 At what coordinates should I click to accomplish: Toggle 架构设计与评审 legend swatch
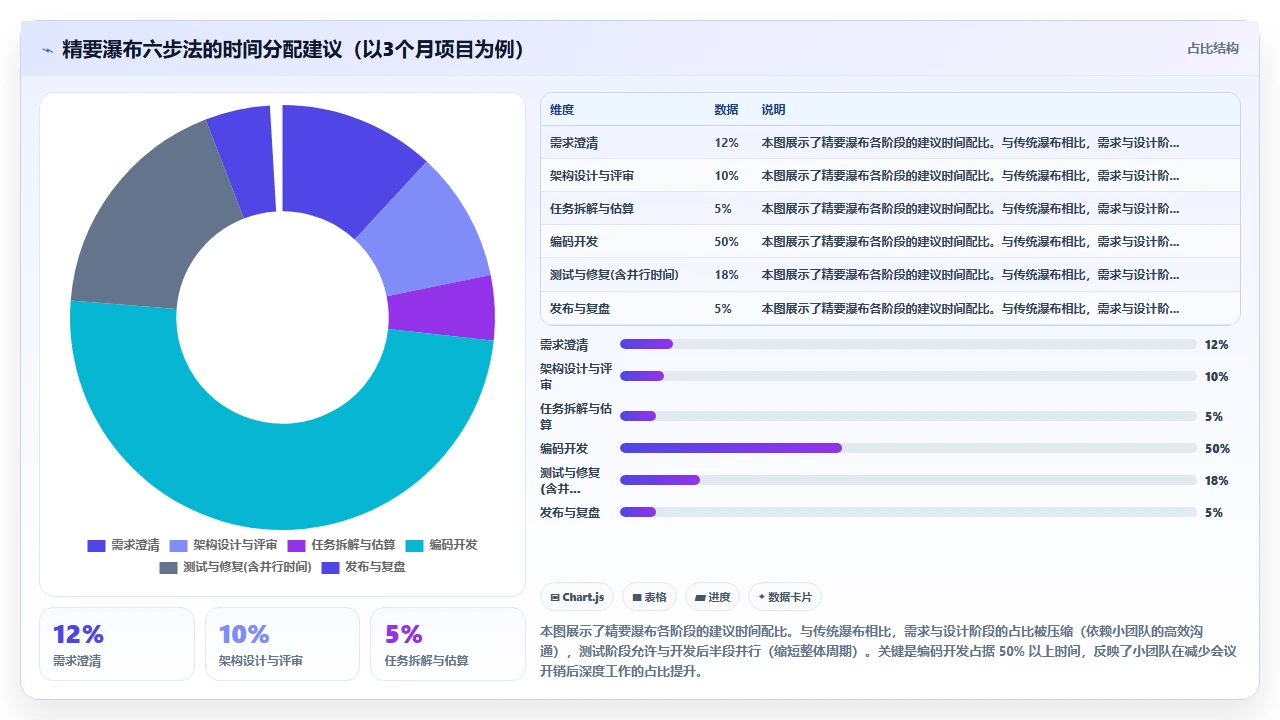pos(178,546)
